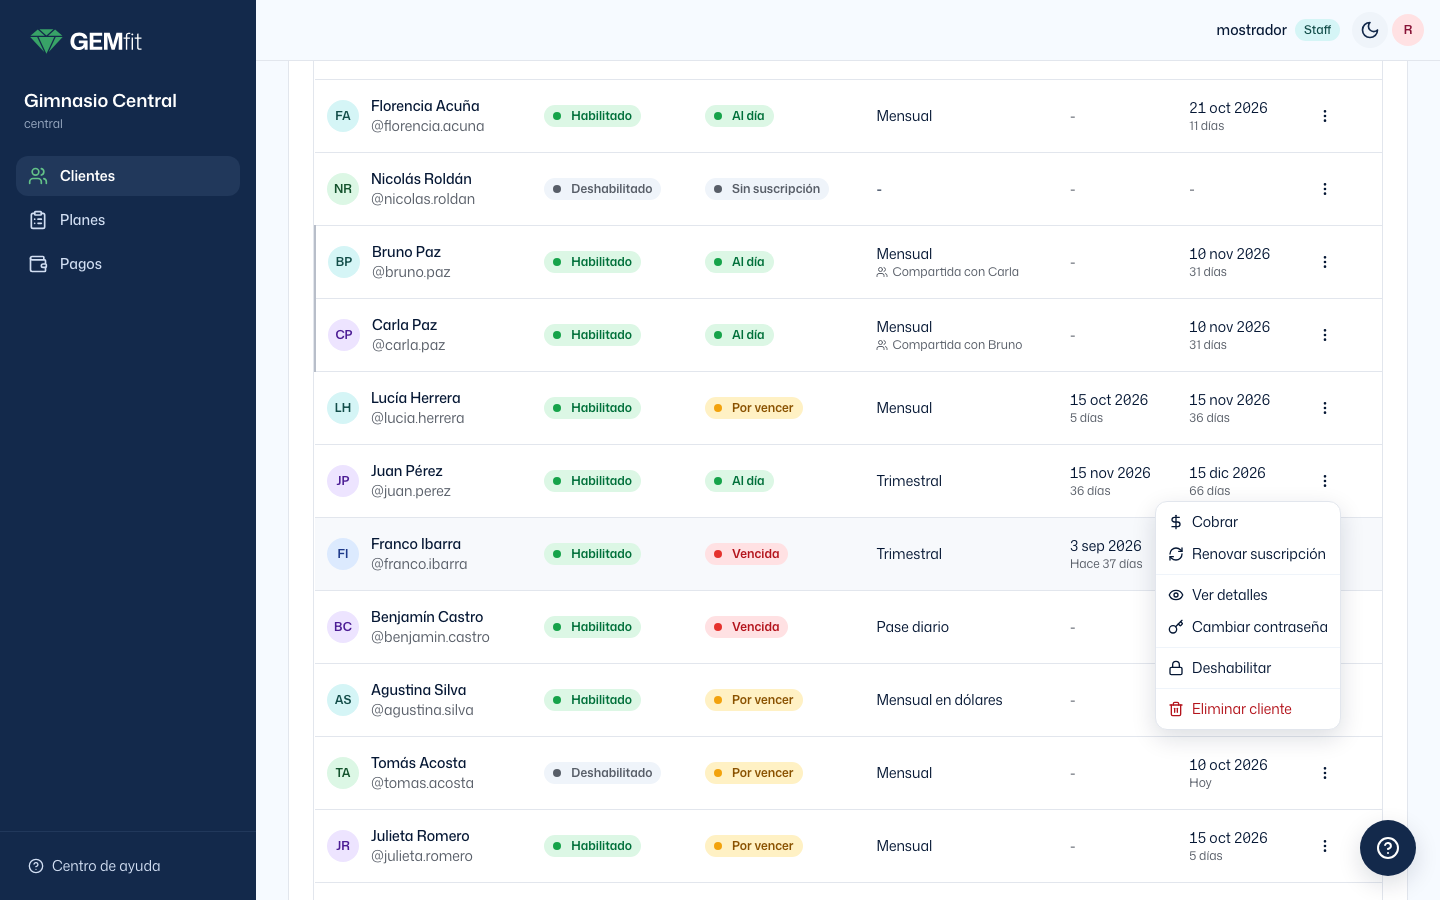Click the BP avatar for Bruno Paz
1440x900 pixels.
pos(344,262)
